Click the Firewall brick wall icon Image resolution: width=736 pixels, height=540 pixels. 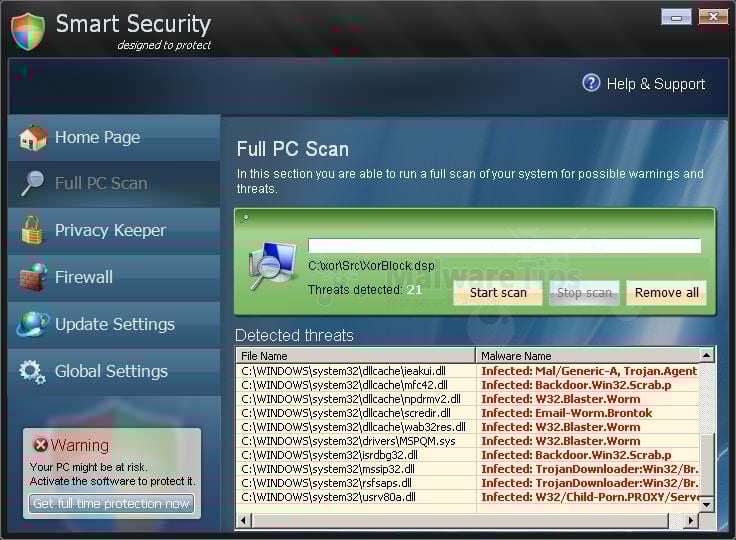(33, 277)
